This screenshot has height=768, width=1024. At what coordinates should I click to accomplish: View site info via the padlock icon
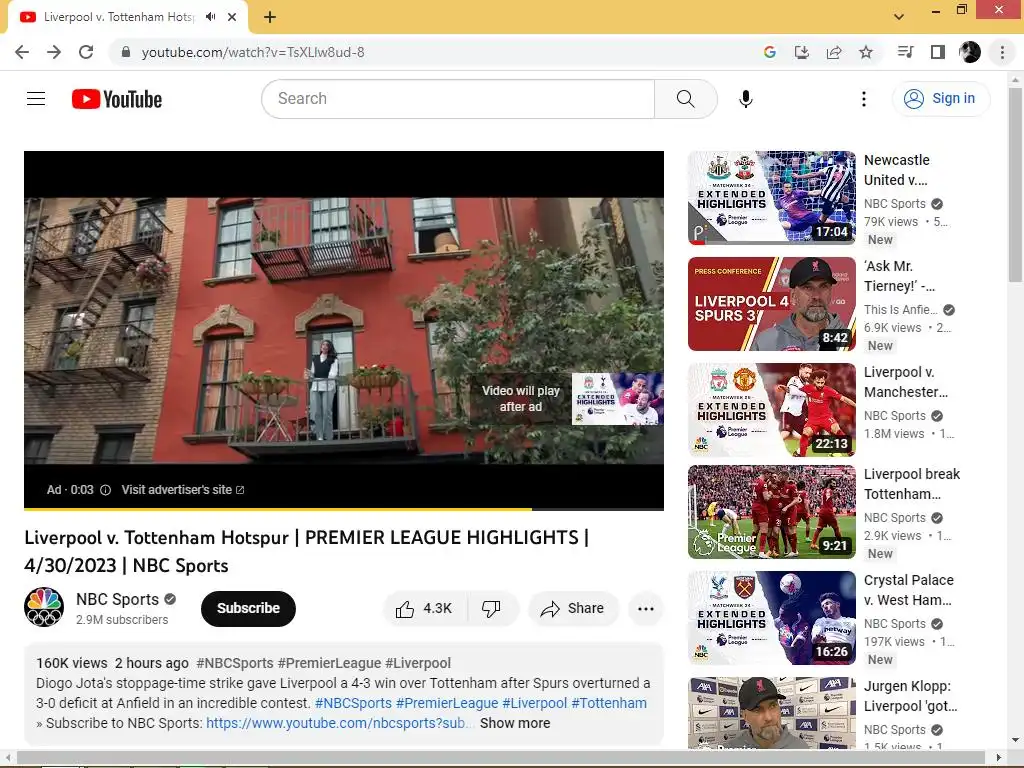click(x=126, y=52)
